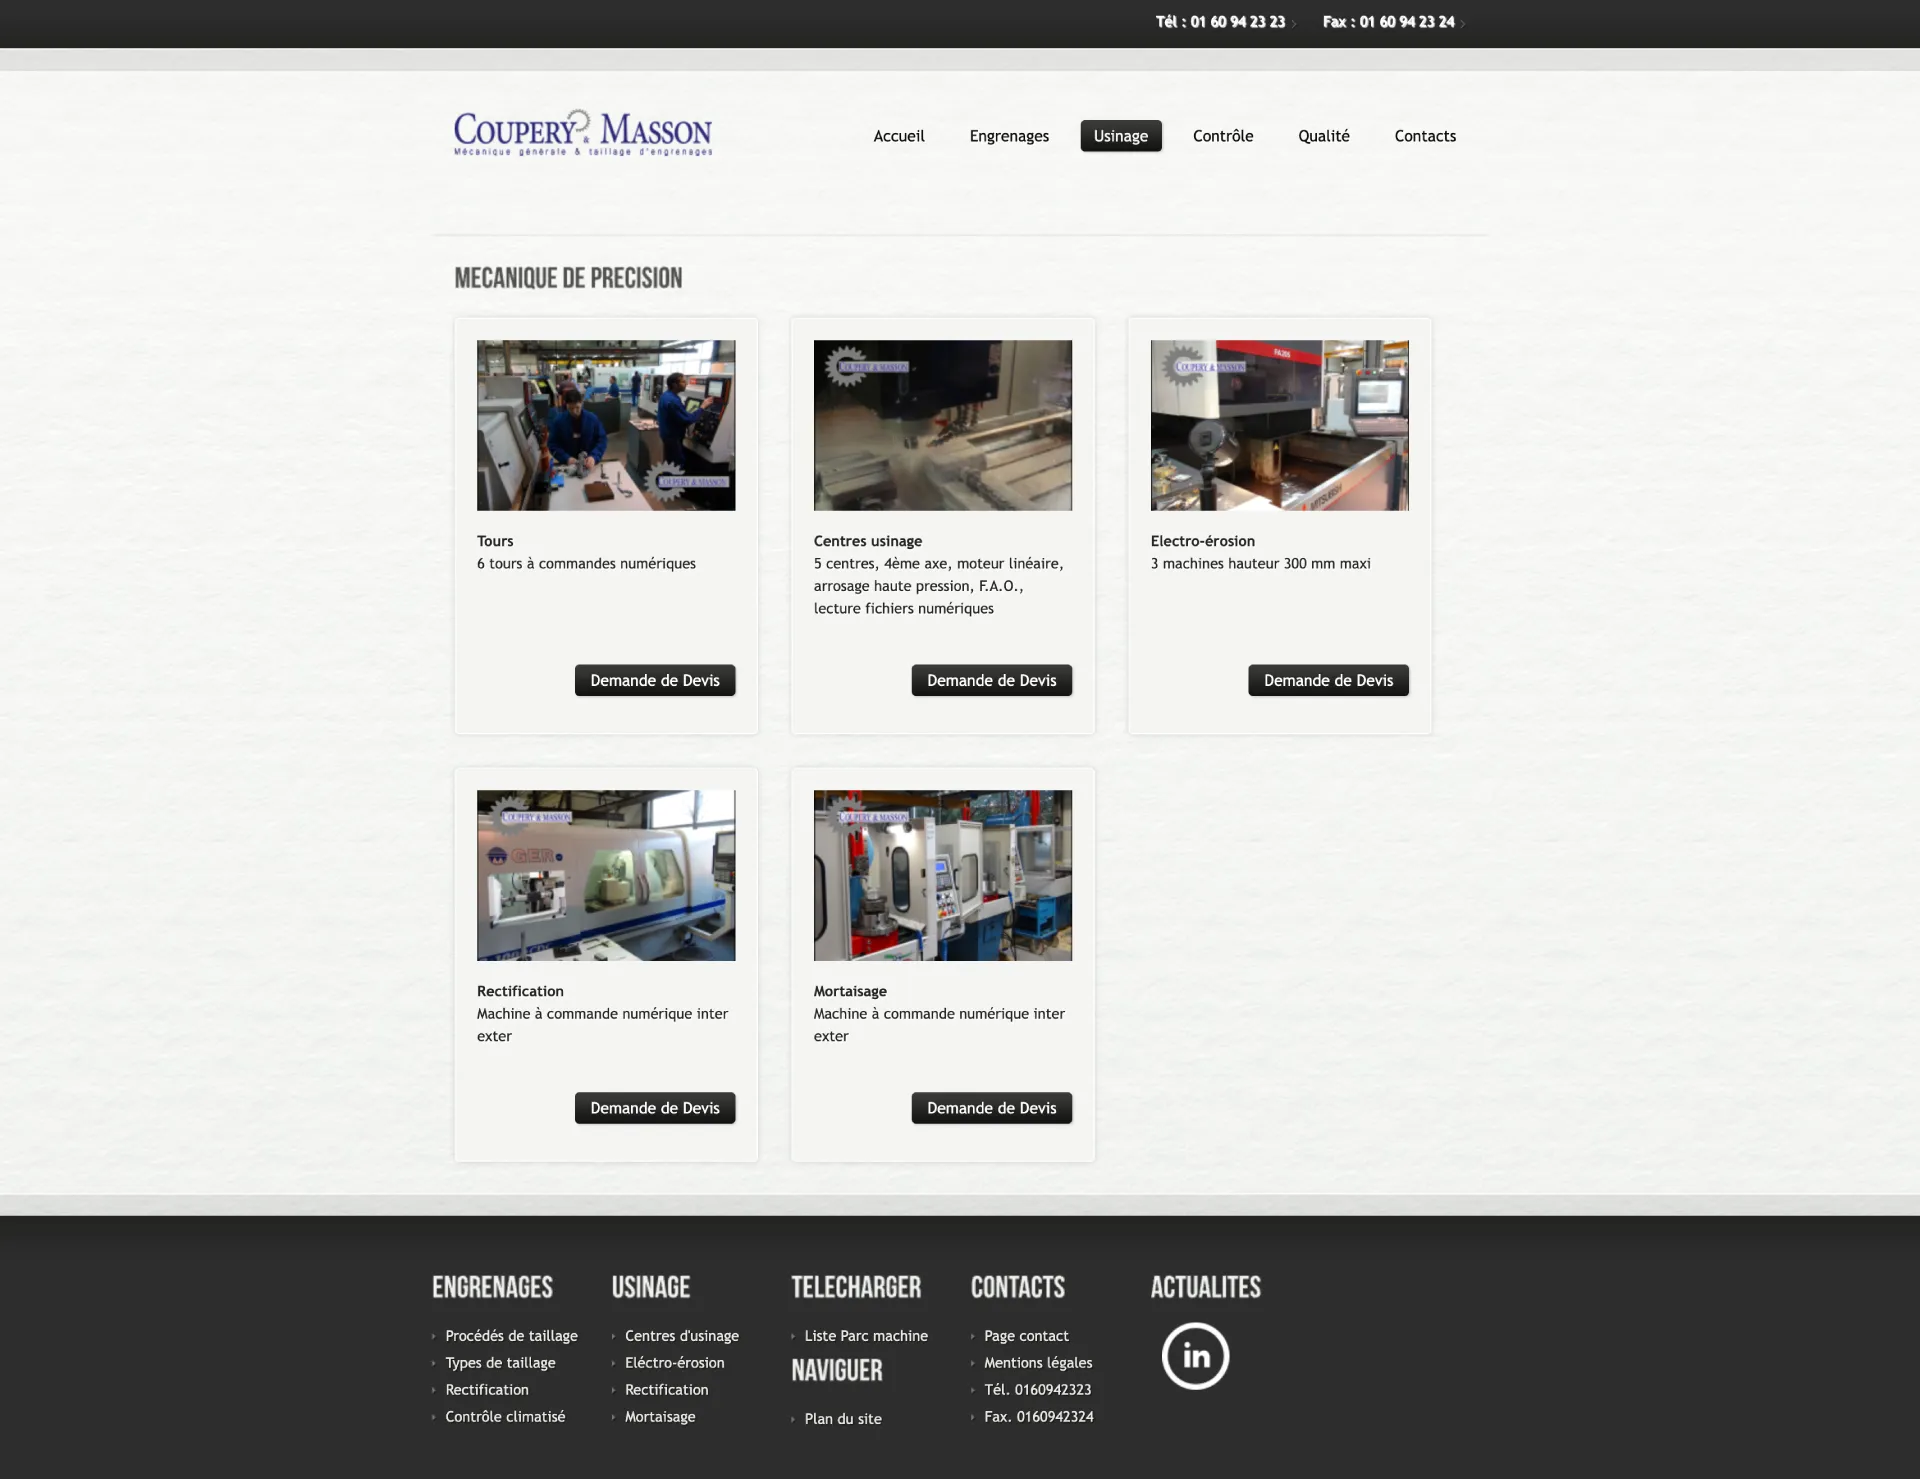
Task: Click Demande de Devis under Electro-érosion
Action: point(1328,680)
